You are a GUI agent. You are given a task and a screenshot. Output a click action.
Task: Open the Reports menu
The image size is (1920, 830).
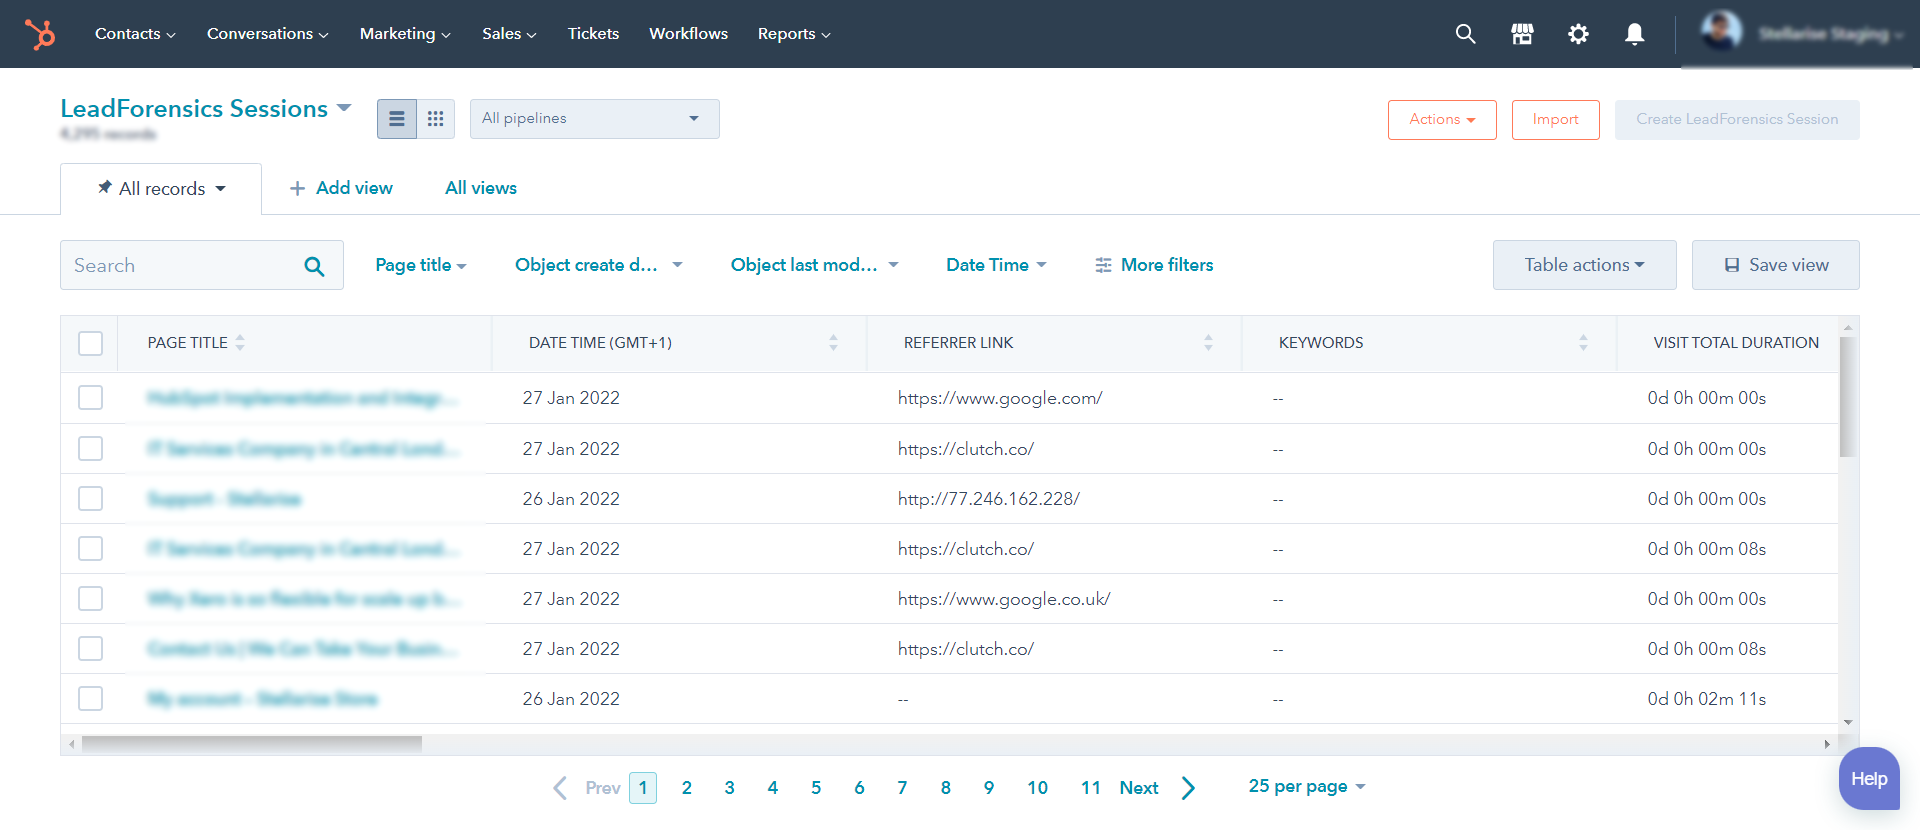coord(794,34)
